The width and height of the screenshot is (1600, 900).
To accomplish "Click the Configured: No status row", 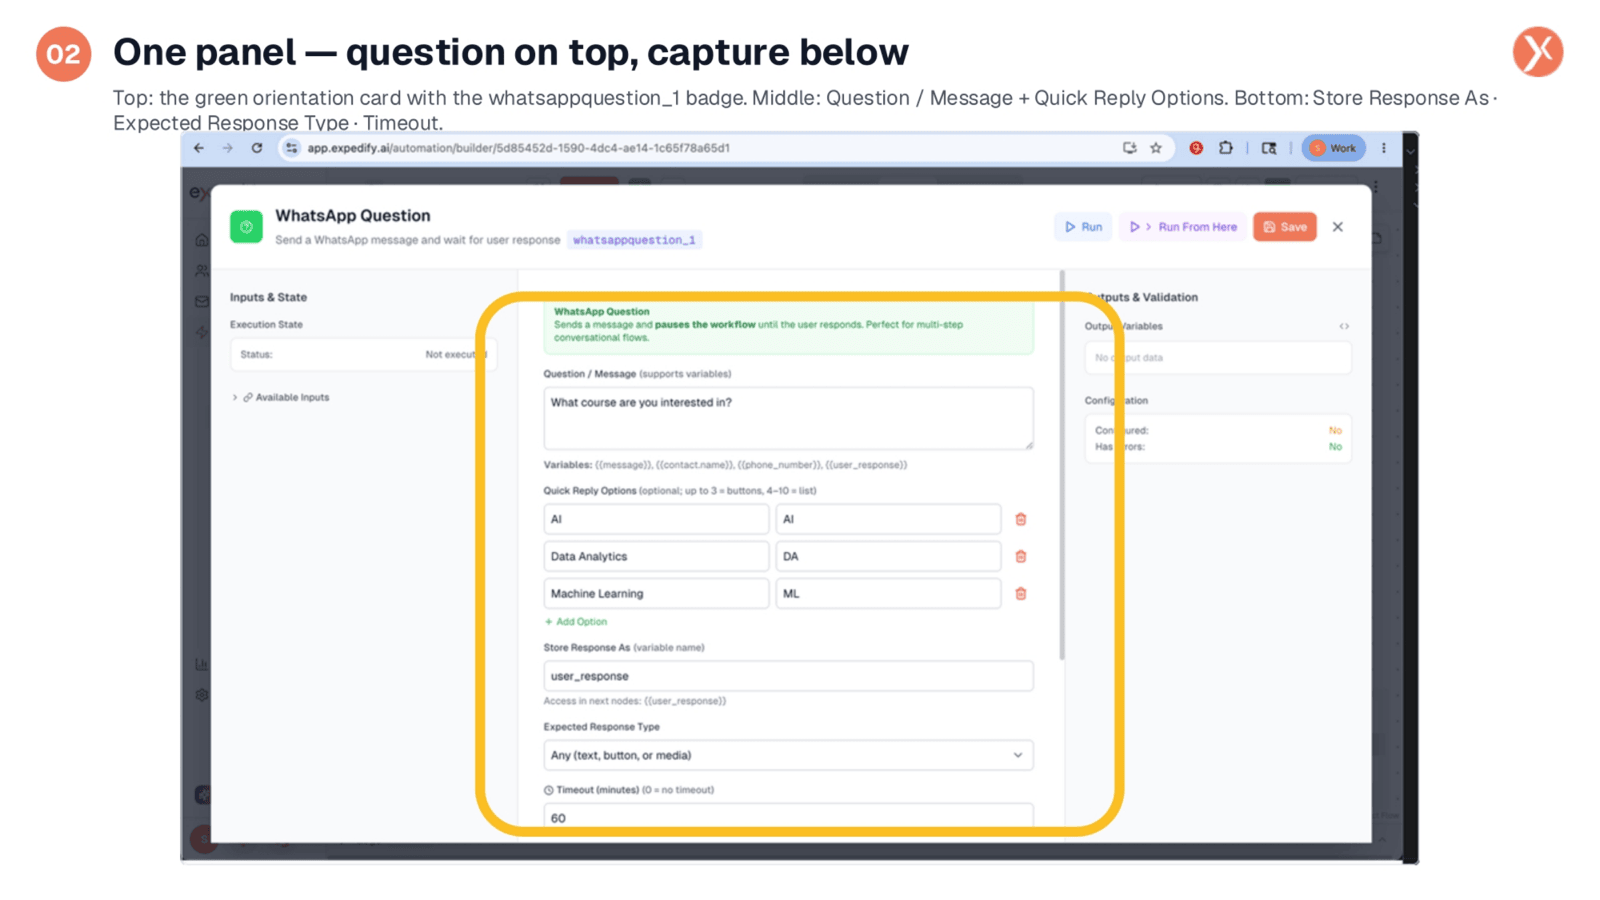I will click(1218, 430).
